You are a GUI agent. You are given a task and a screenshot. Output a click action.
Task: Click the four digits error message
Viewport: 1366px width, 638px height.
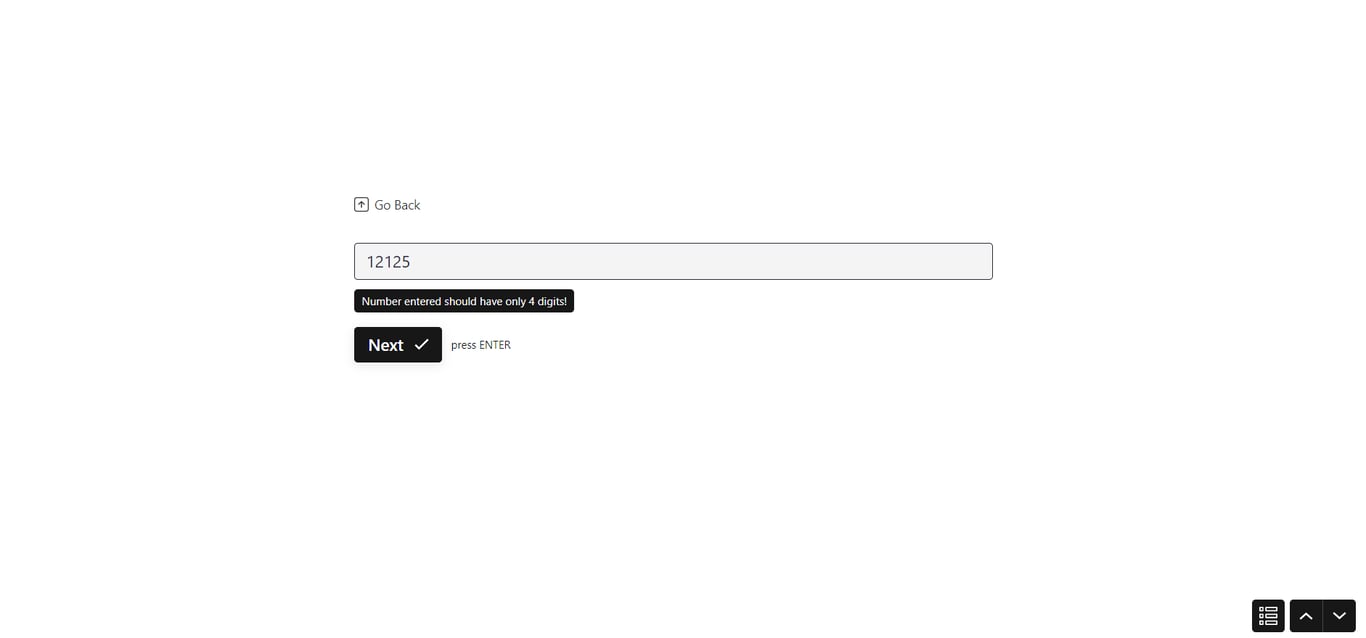[x=464, y=301]
